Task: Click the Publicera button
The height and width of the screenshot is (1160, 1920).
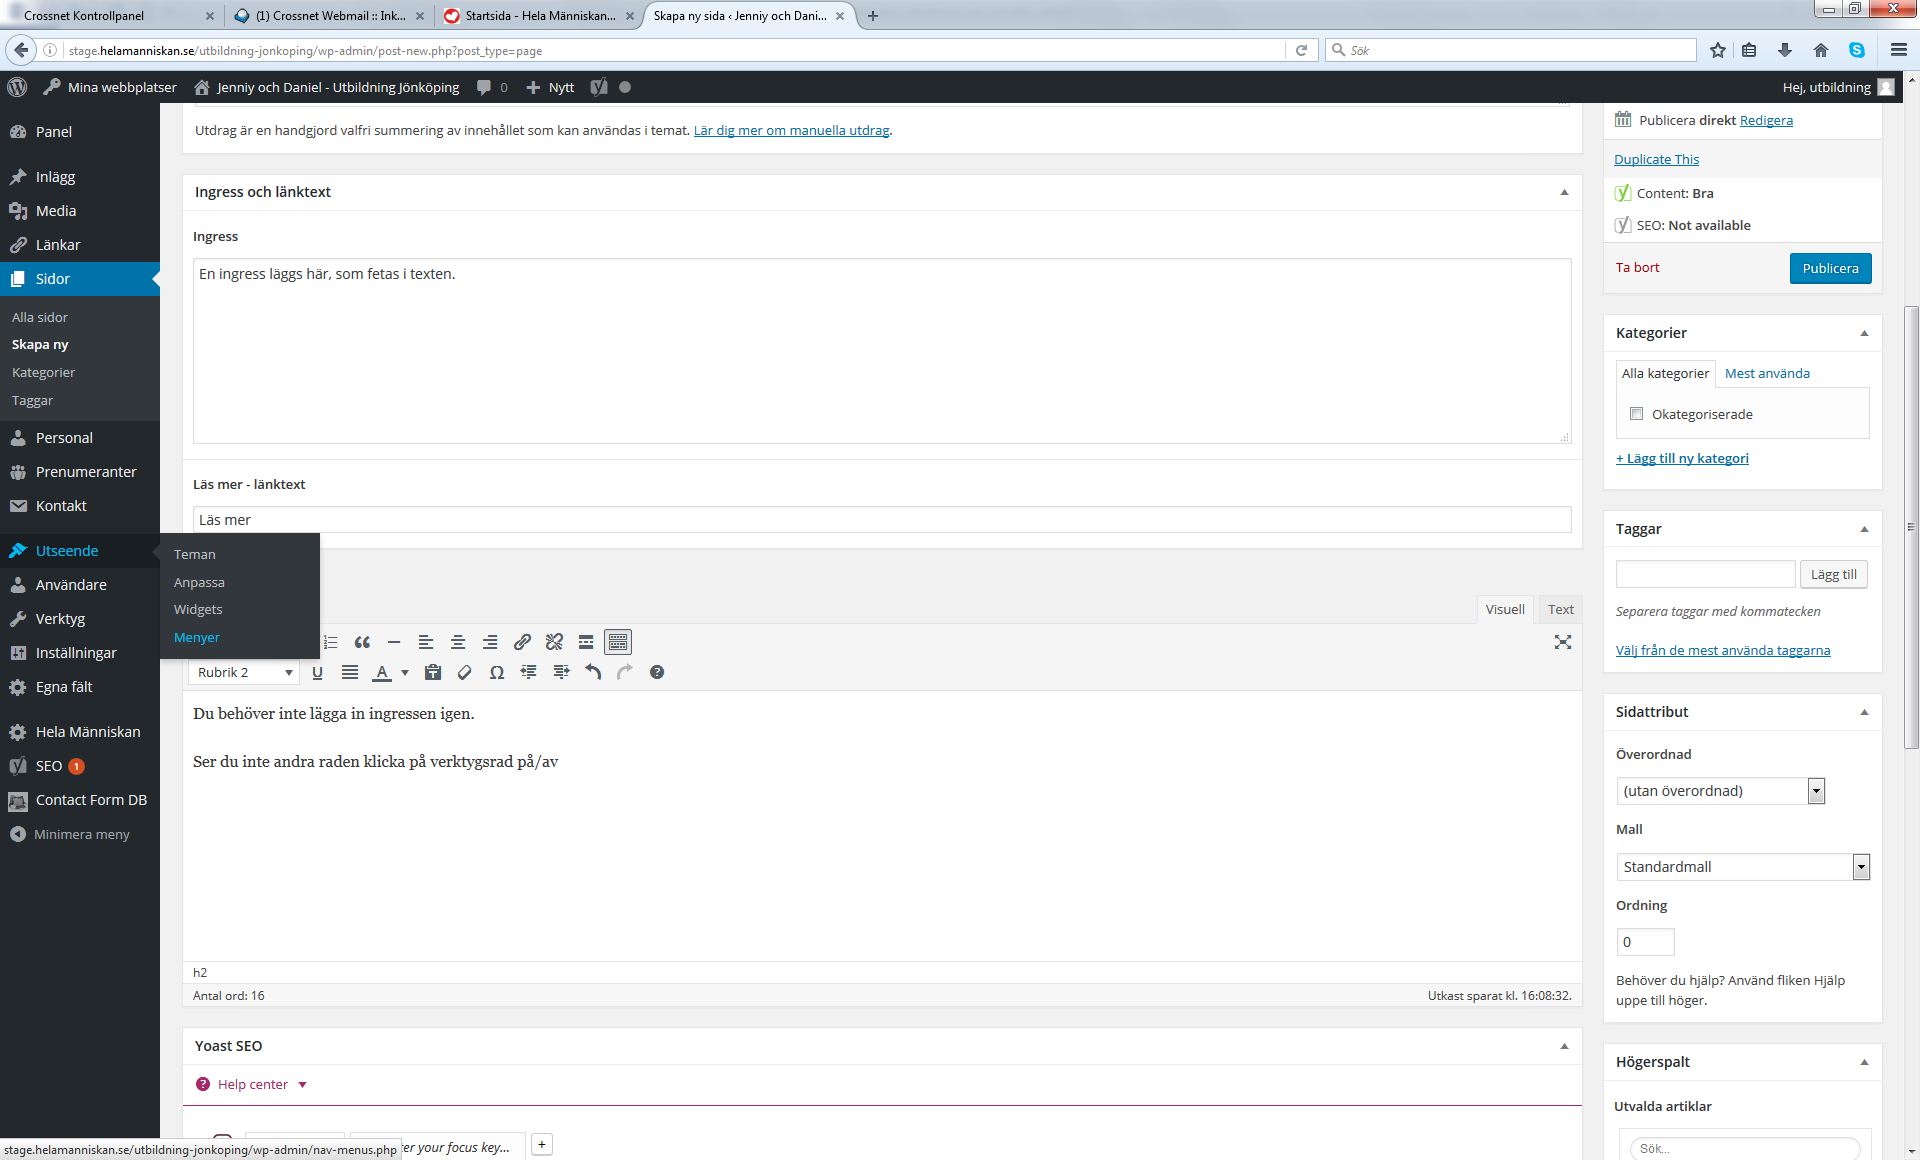Action: 1831,267
